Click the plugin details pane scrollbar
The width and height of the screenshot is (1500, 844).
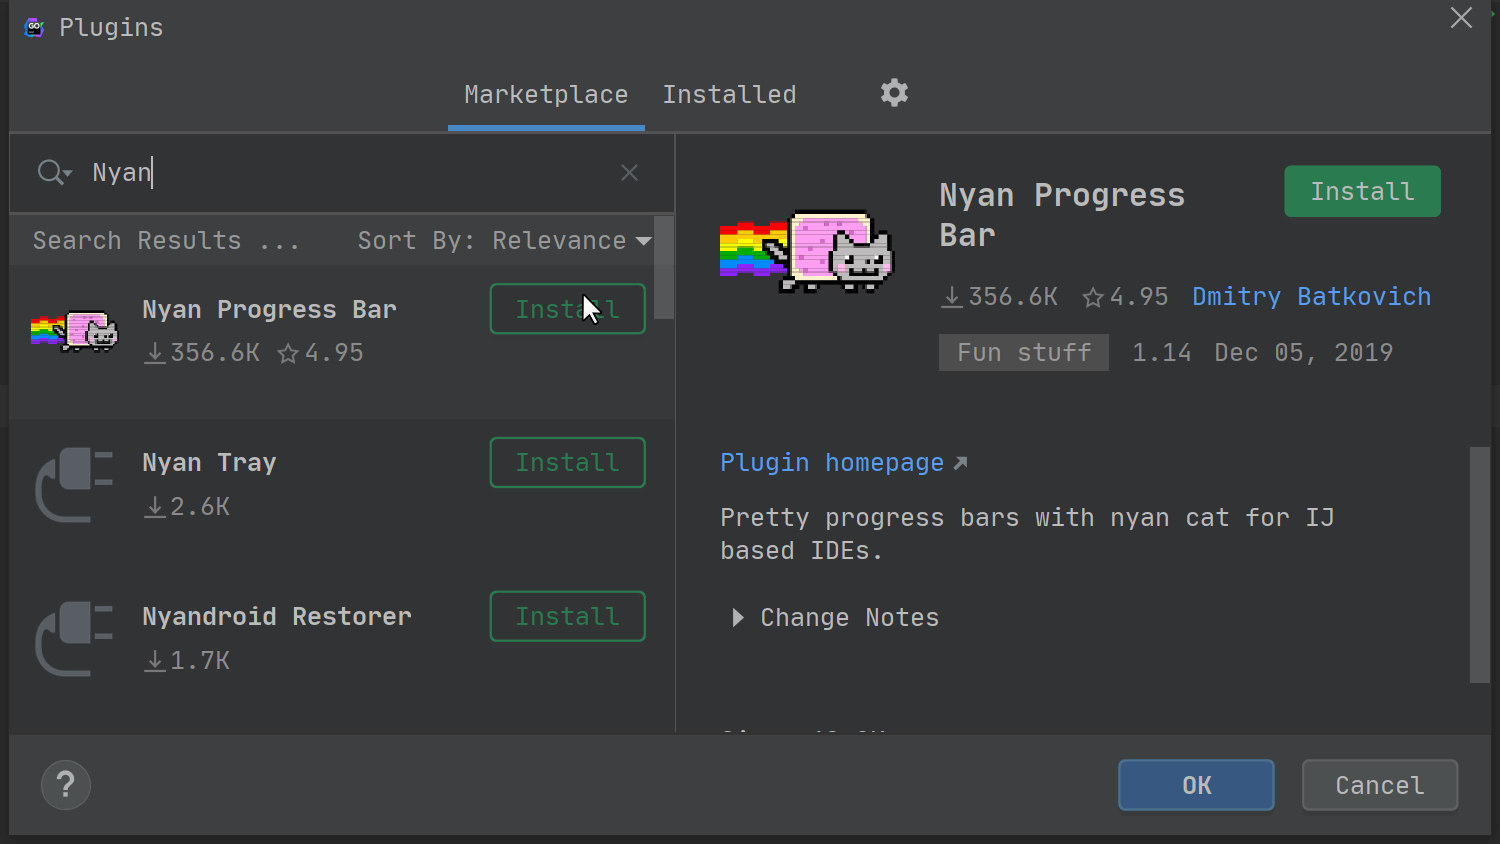coord(1480,565)
